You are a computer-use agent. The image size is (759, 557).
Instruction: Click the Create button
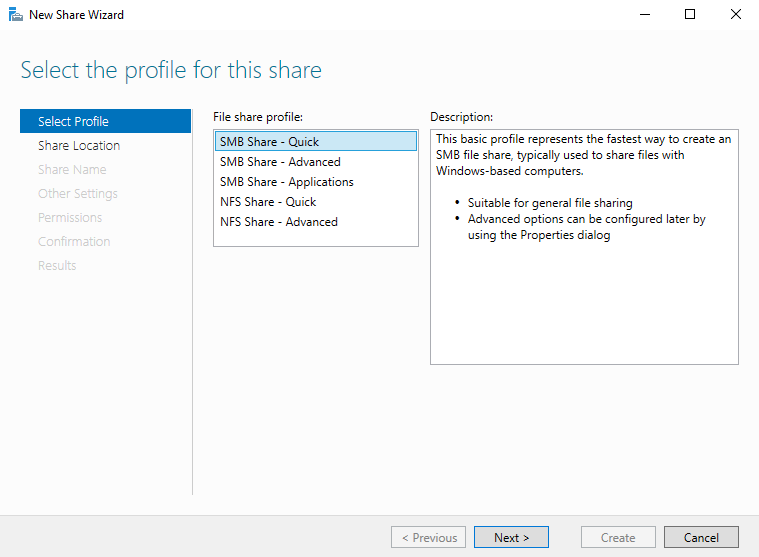618,537
